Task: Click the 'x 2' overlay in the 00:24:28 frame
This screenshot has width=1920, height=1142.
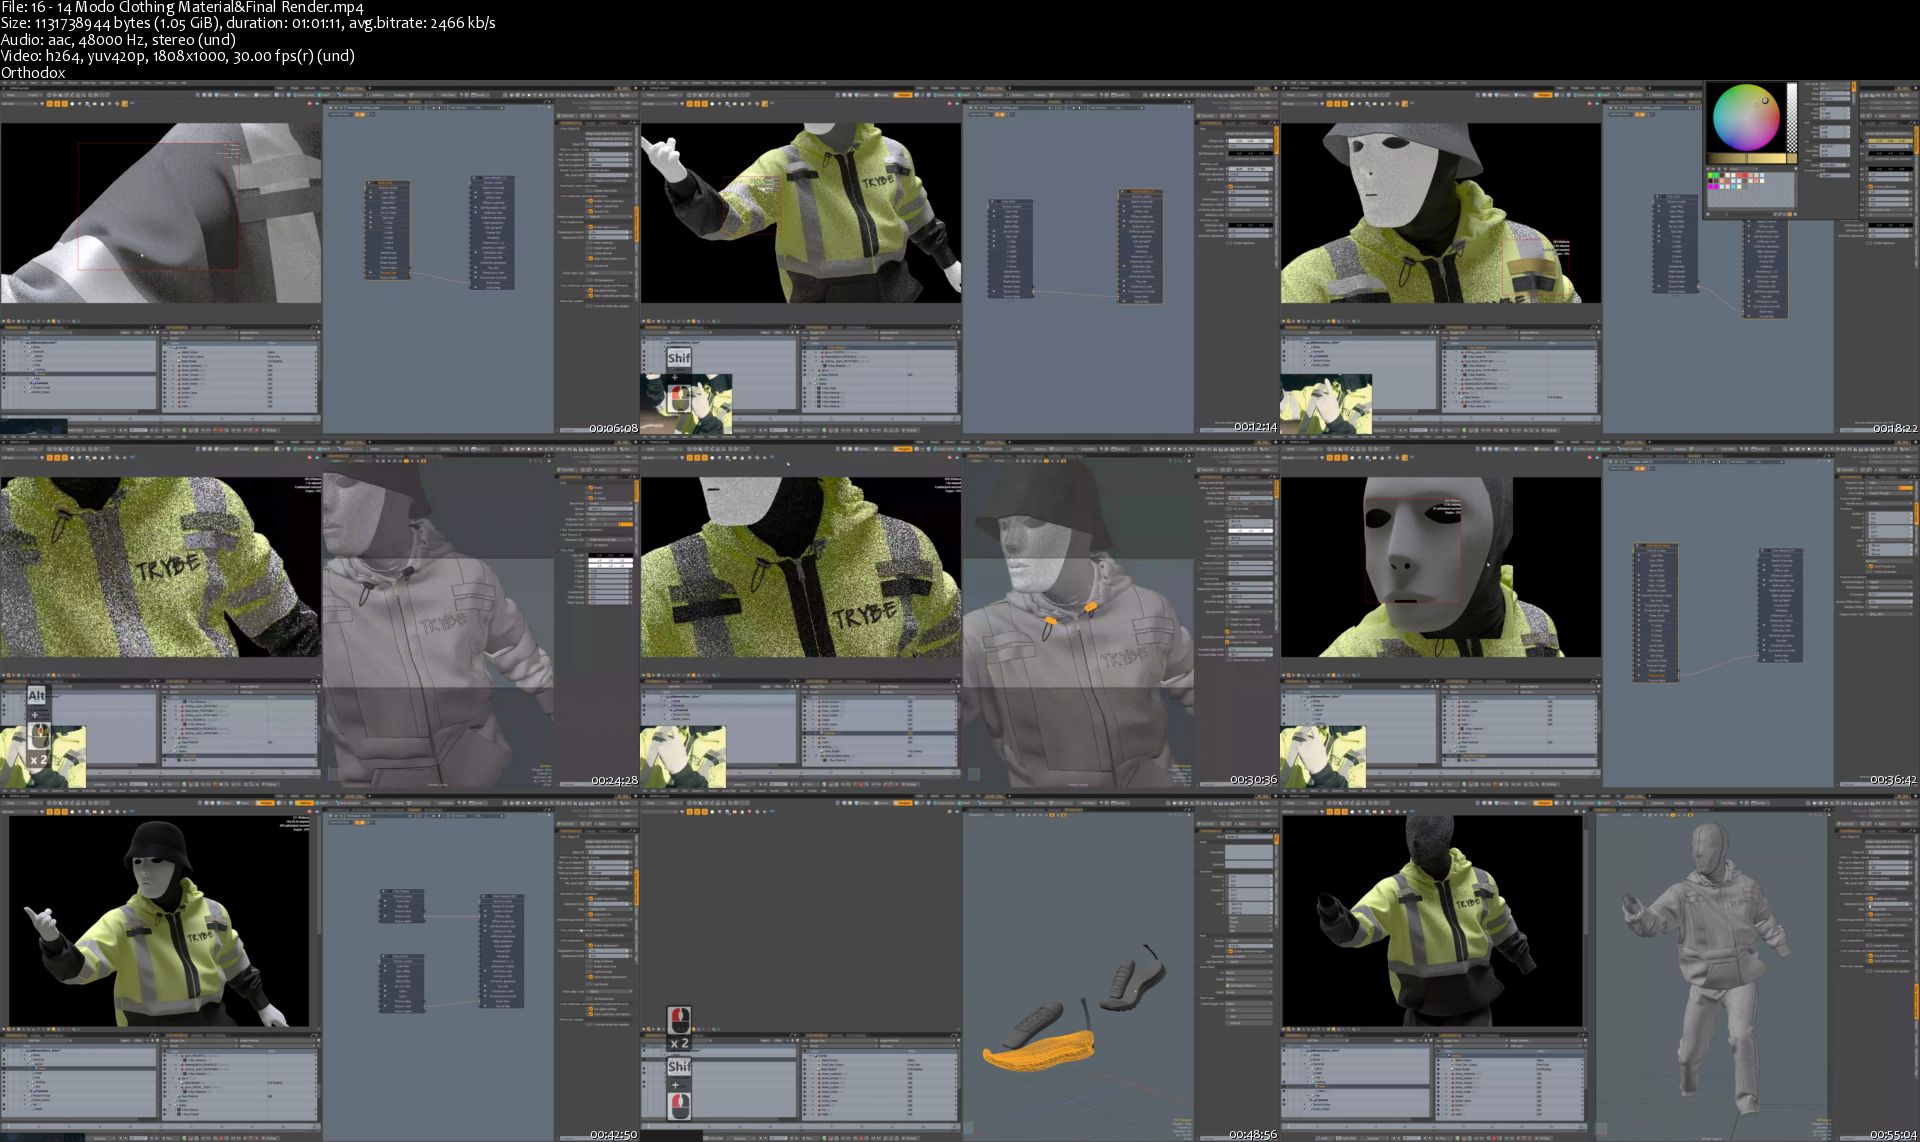Action: point(38,760)
